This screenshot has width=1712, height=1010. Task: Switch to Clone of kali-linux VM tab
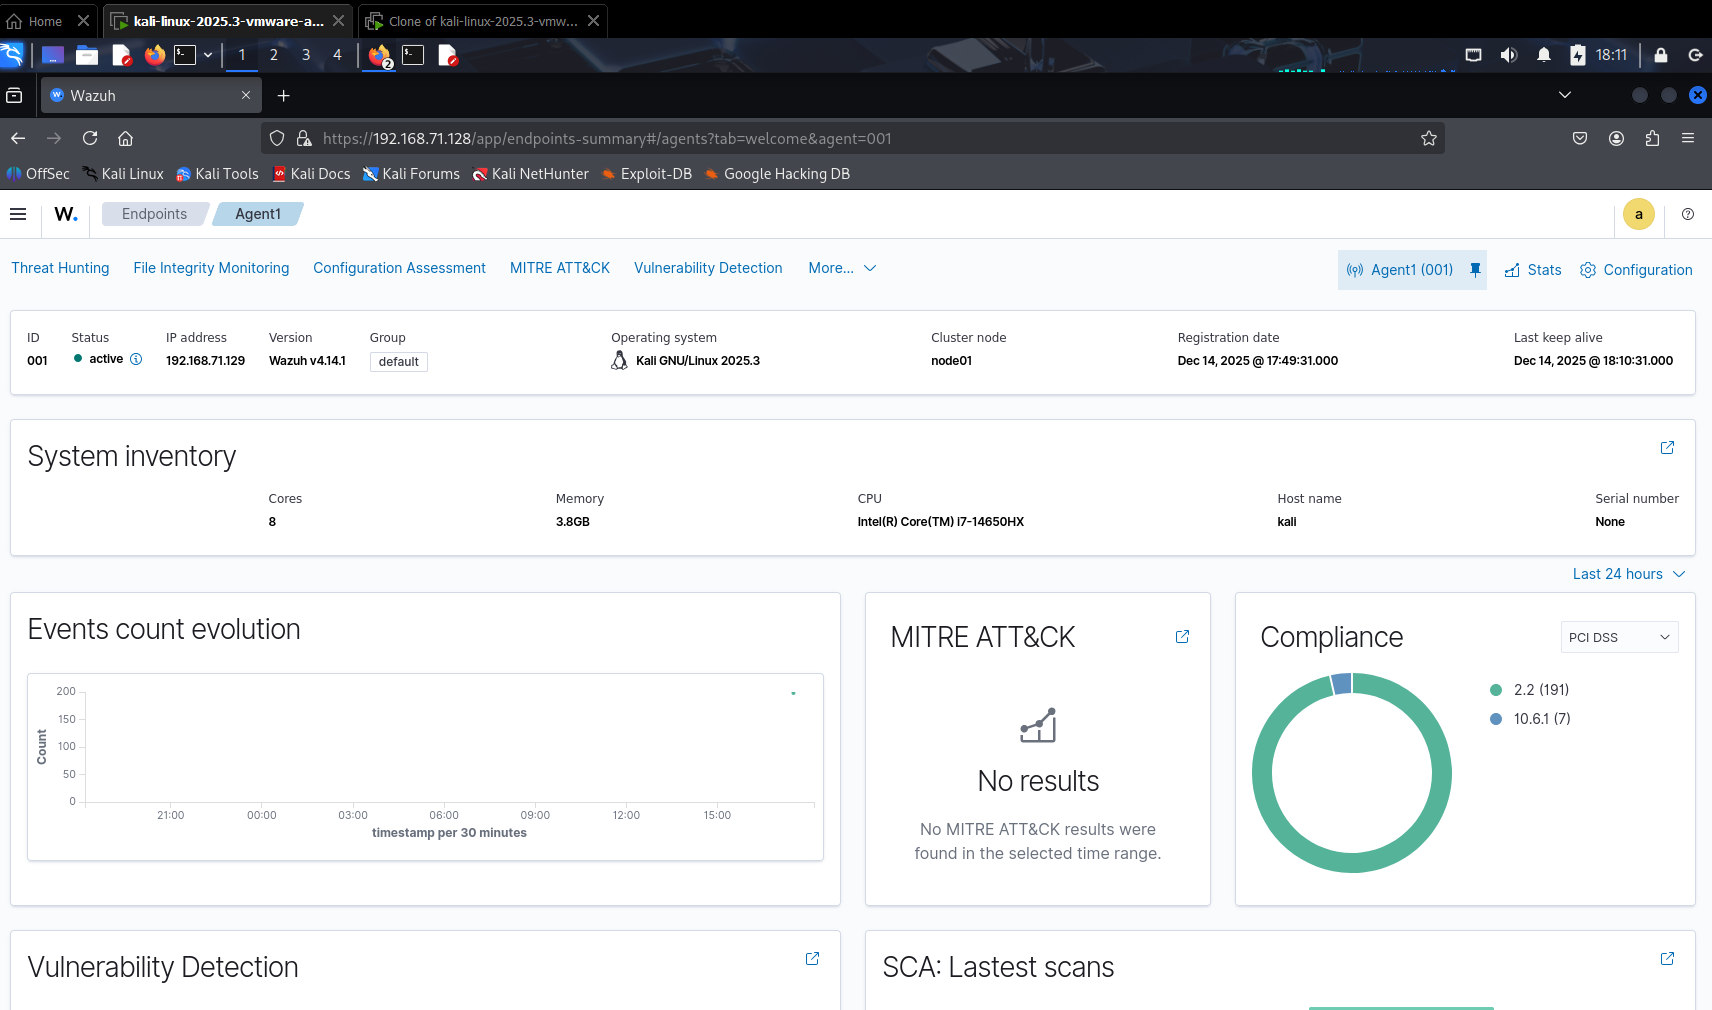pos(482,21)
